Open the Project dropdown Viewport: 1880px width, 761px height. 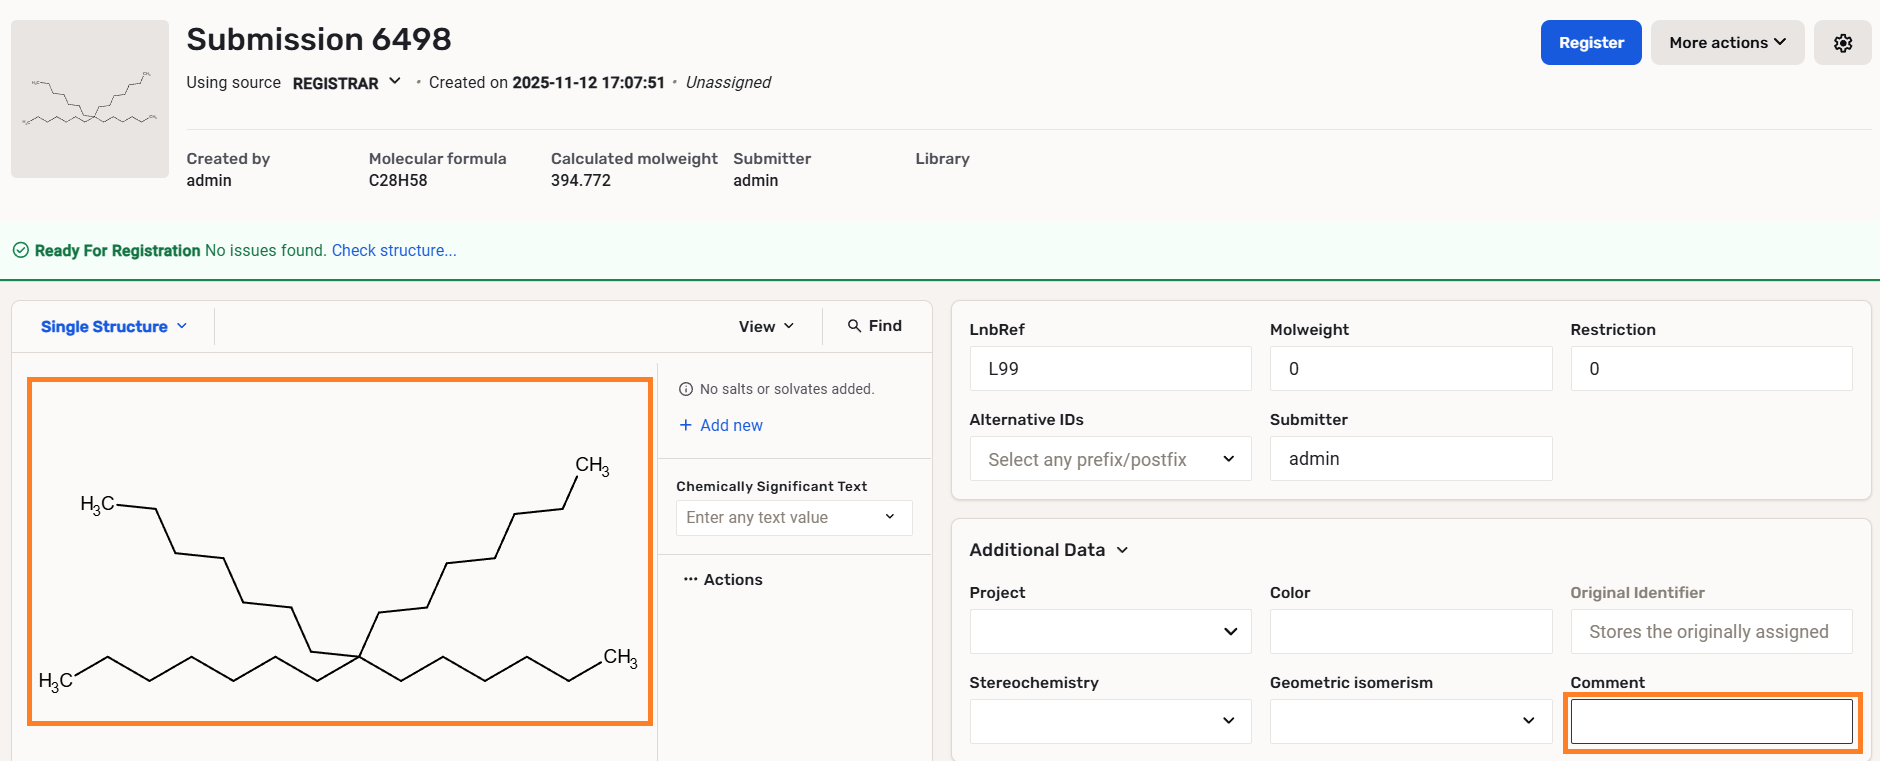[1110, 632]
